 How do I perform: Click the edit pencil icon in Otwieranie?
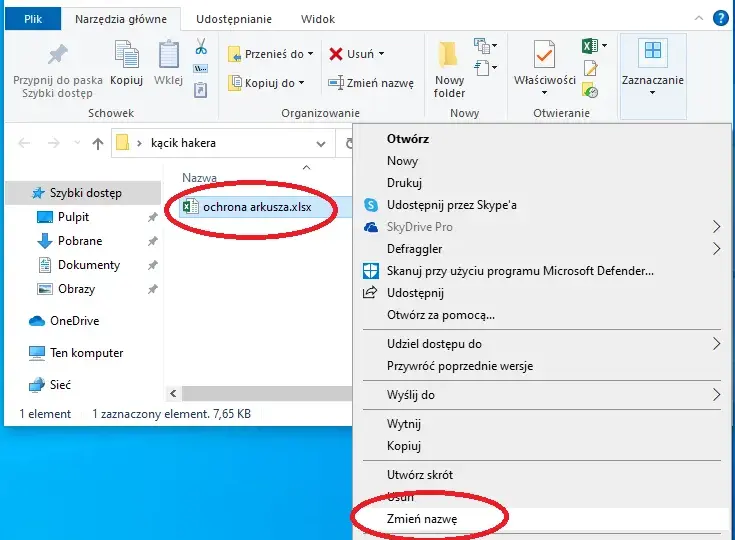coord(590,68)
